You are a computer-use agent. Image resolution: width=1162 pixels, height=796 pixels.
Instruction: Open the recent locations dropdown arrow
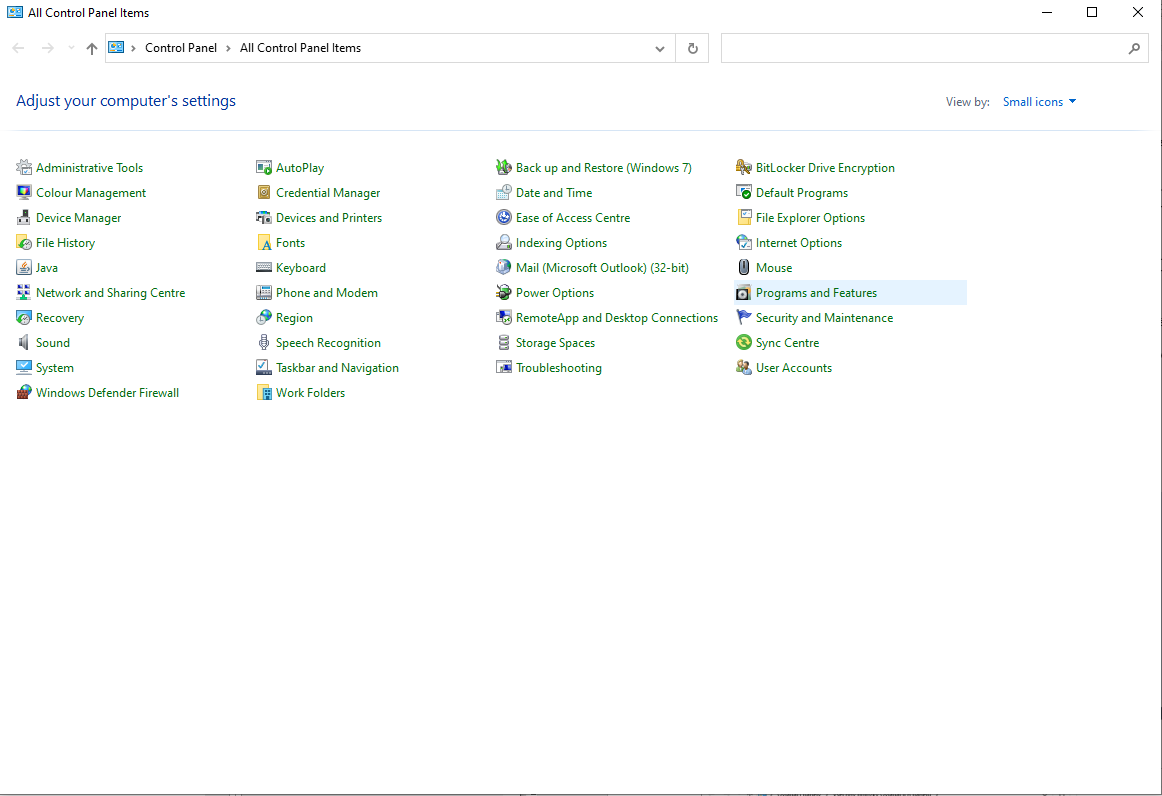(71, 48)
